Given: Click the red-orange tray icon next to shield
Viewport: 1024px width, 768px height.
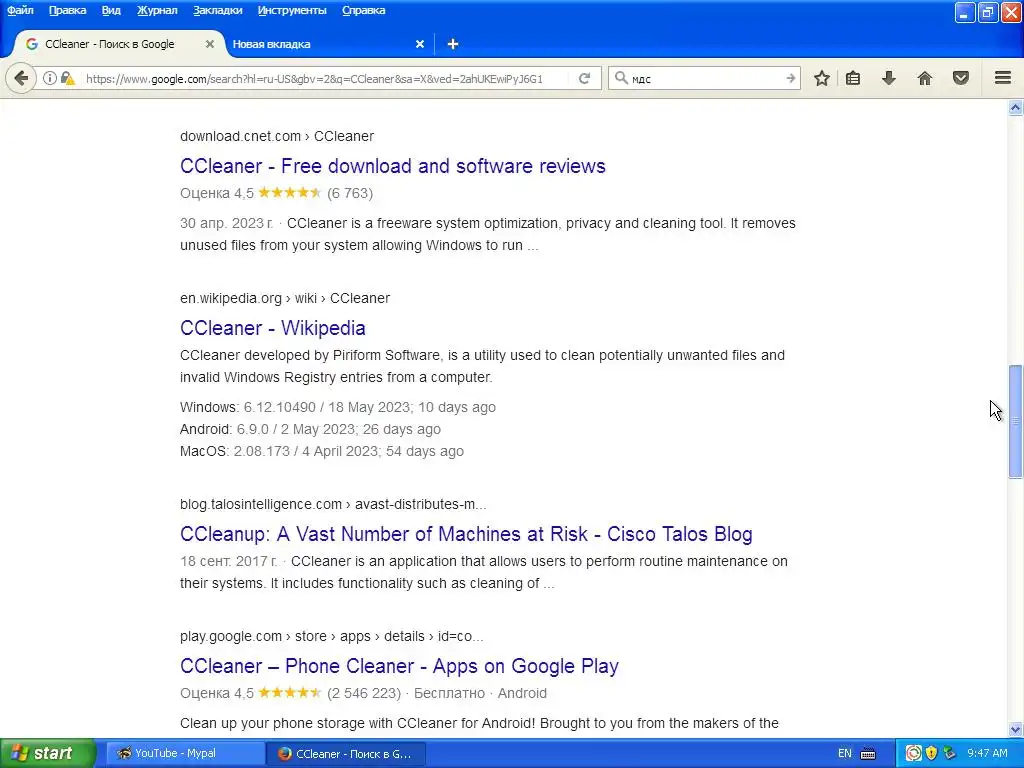Looking at the screenshot, I should tap(914, 753).
